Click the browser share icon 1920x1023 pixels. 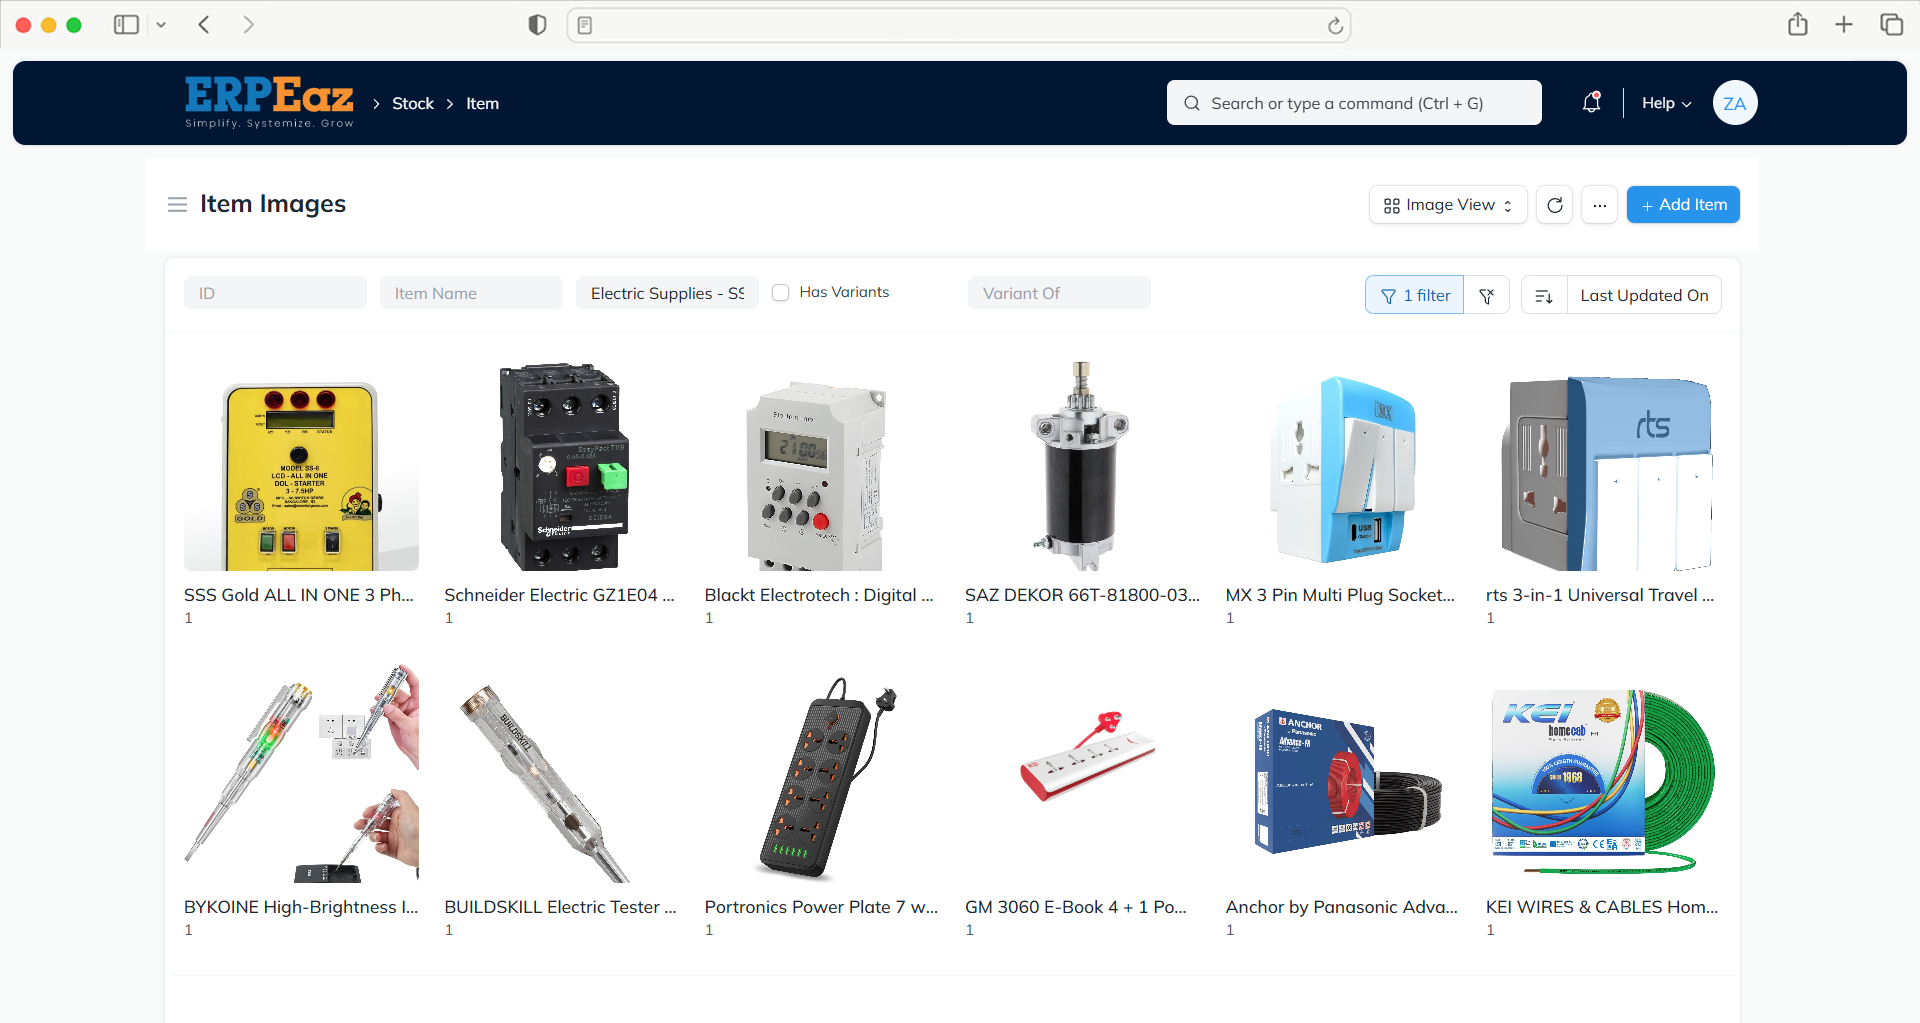coord(1797,25)
